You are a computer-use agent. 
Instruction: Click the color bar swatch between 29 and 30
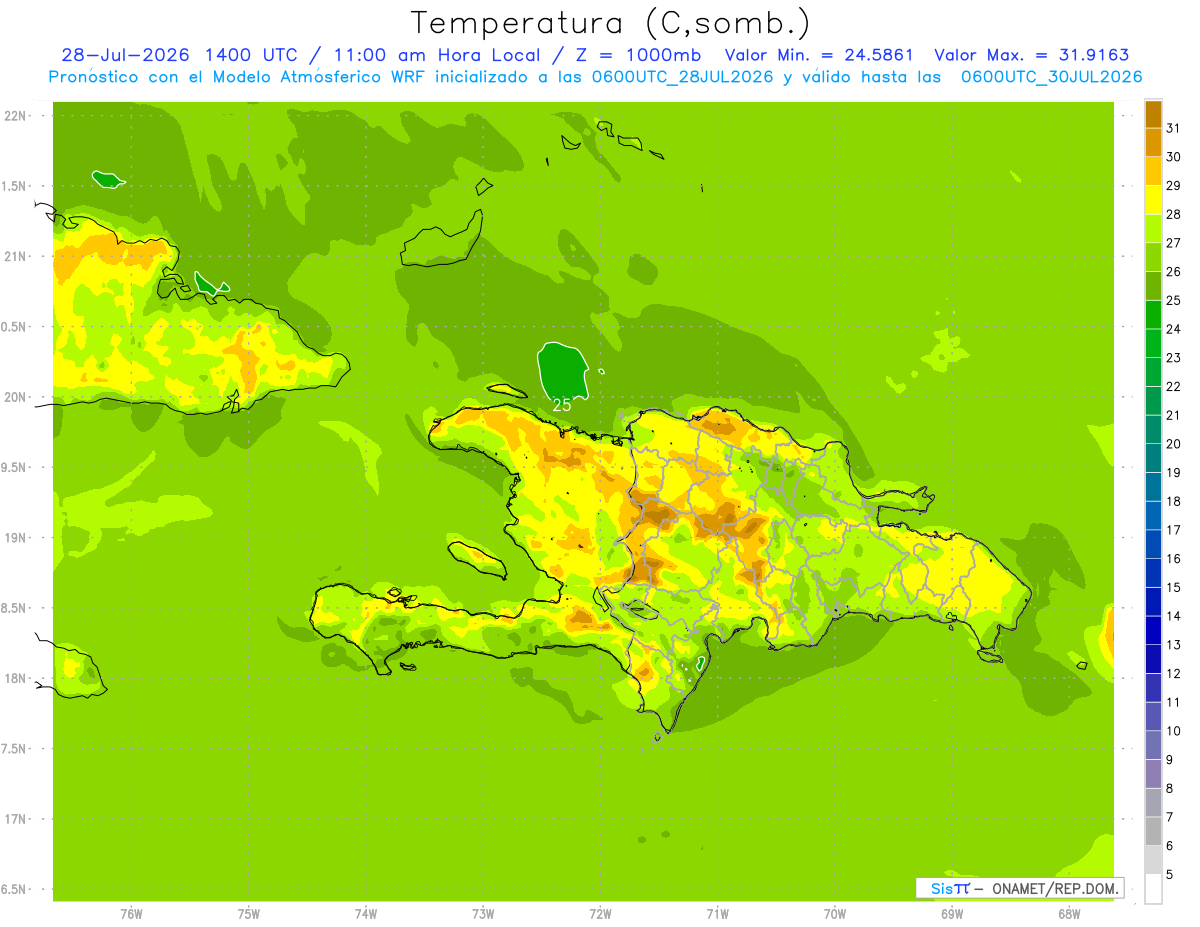tap(1153, 171)
